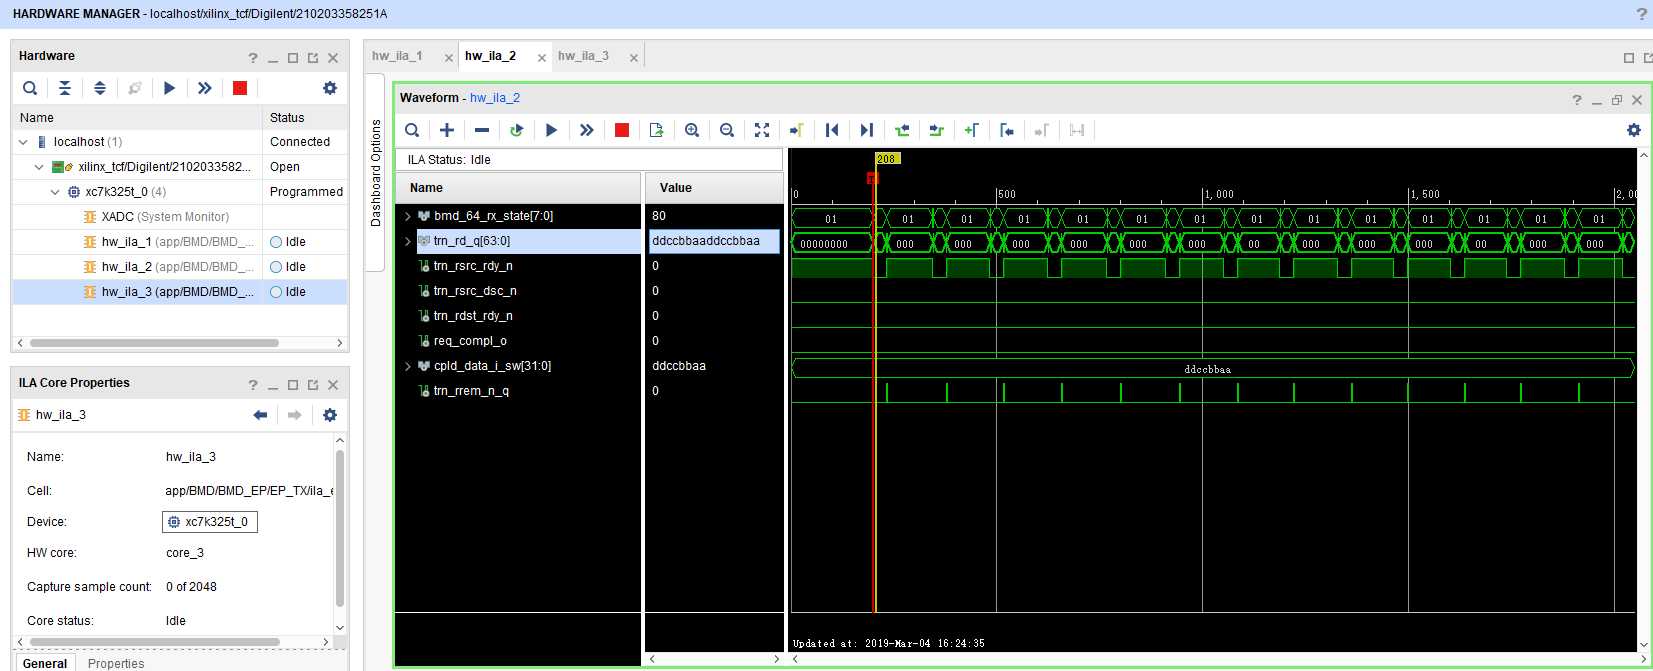Jump to next transition
Screen dimensions: 1653x671
click(937, 130)
